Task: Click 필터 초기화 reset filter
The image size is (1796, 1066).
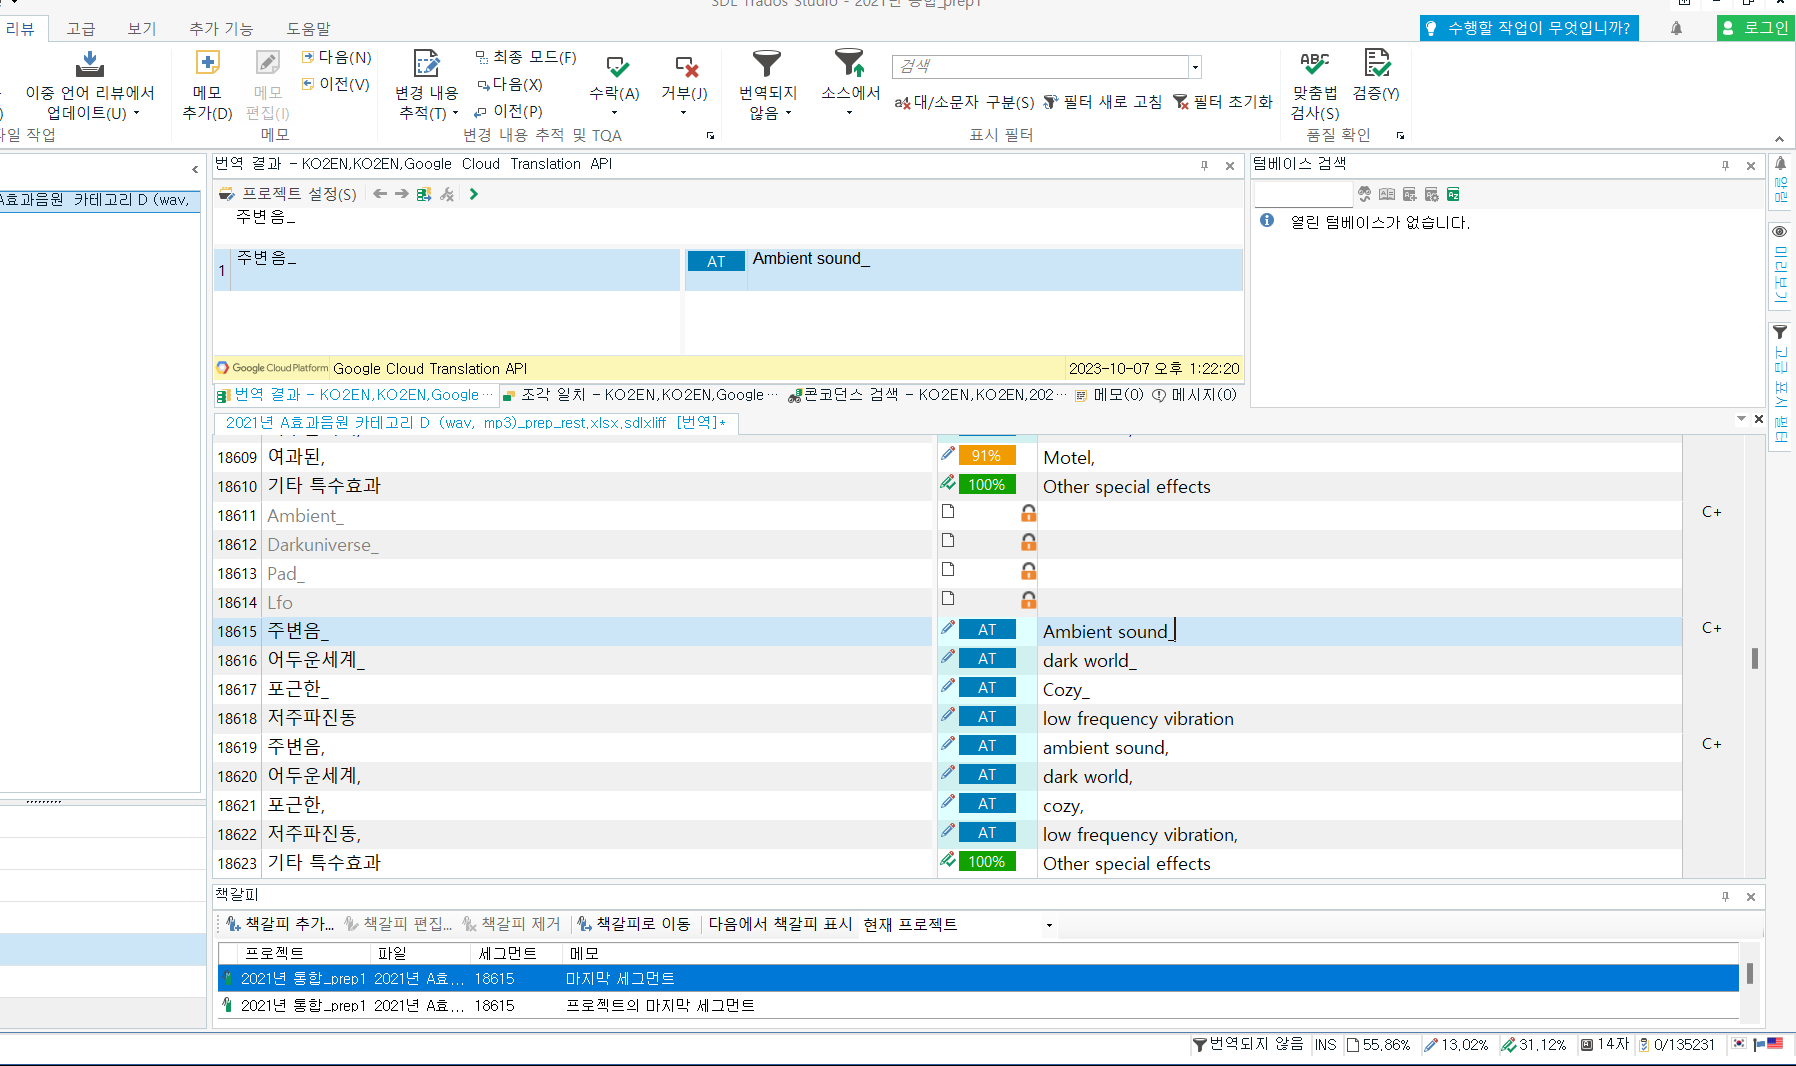Action: click(x=1222, y=102)
